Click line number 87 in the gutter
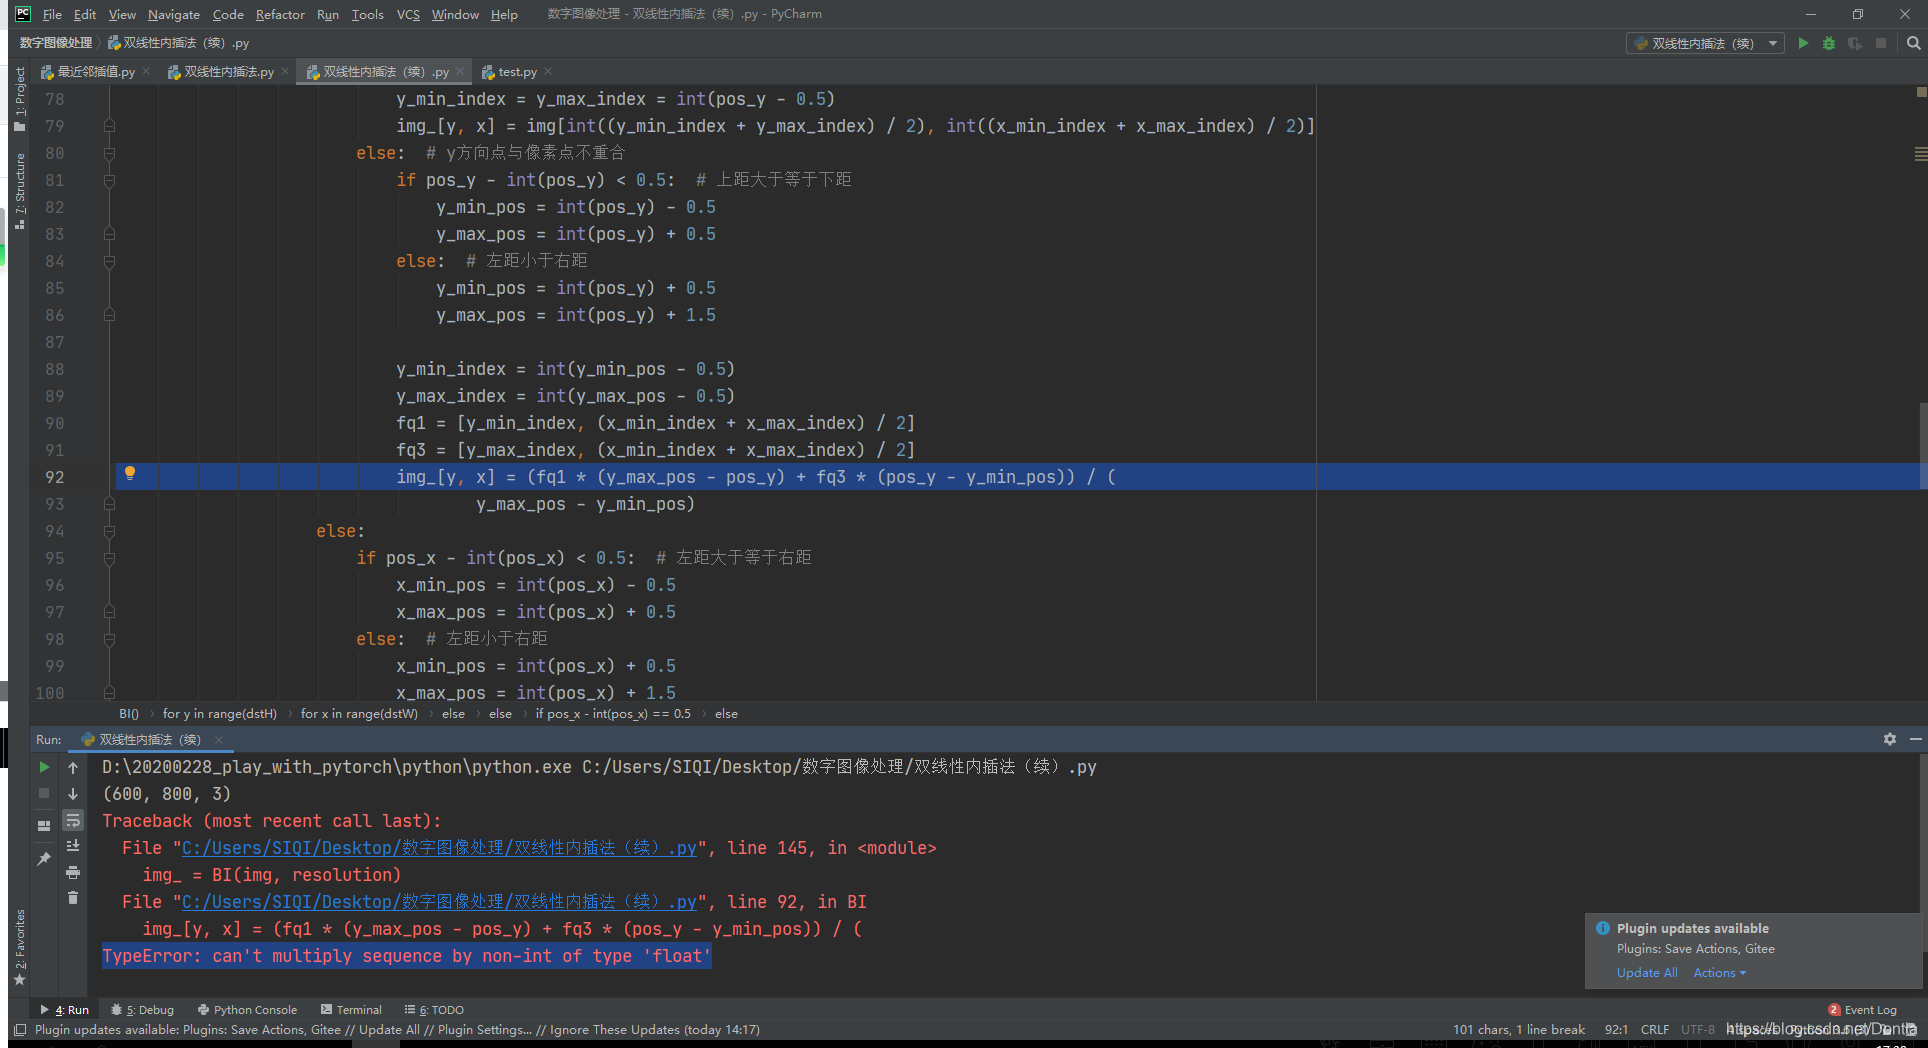Viewport: 1928px width, 1048px height. tap(54, 342)
